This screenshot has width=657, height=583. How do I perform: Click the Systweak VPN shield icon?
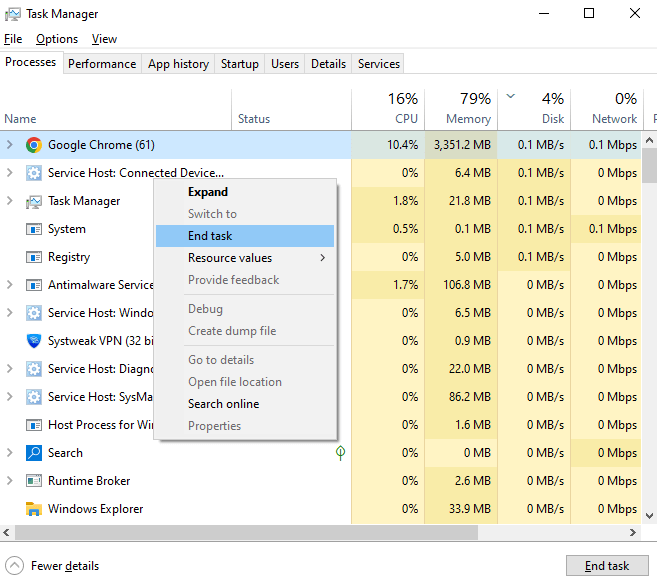[x=33, y=341]
